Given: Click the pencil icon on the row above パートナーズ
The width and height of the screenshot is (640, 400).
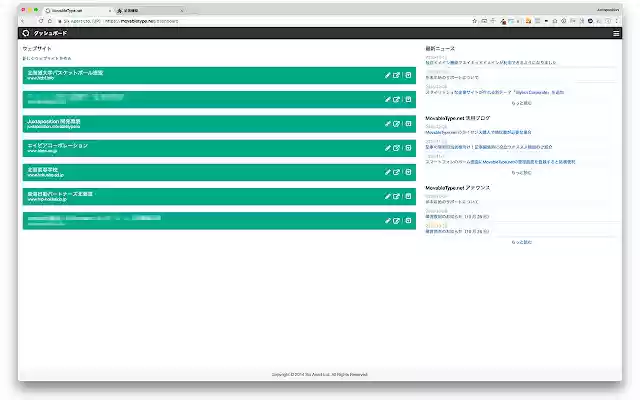Looking at the screenshot, I should pyautogui.click(x=387, y=172).
